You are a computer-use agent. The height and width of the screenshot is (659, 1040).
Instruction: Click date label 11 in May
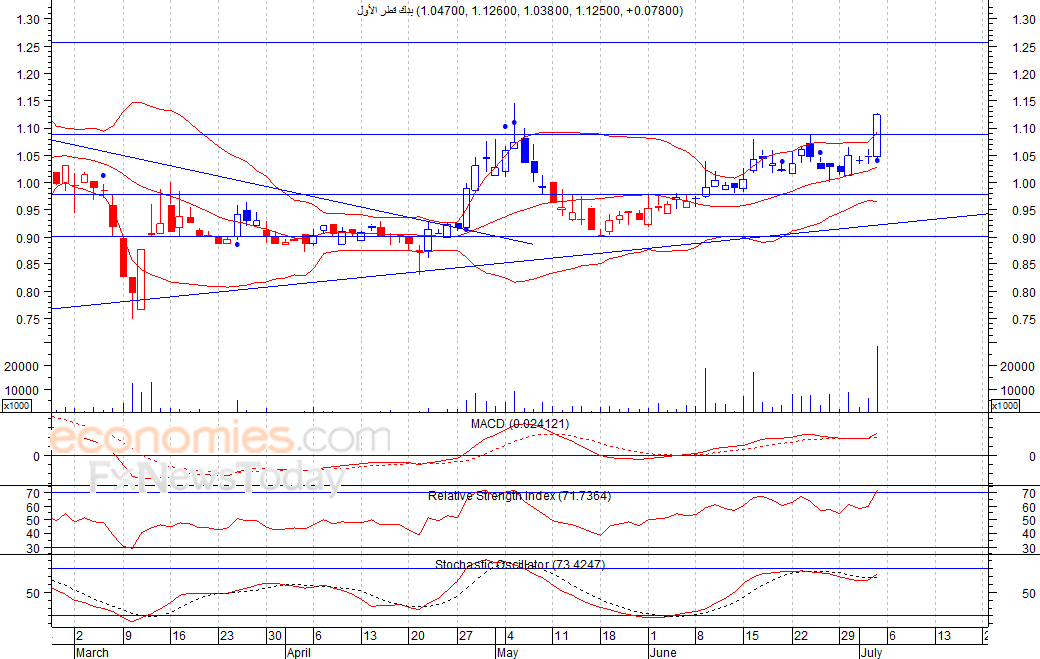[x=561, y=636]
